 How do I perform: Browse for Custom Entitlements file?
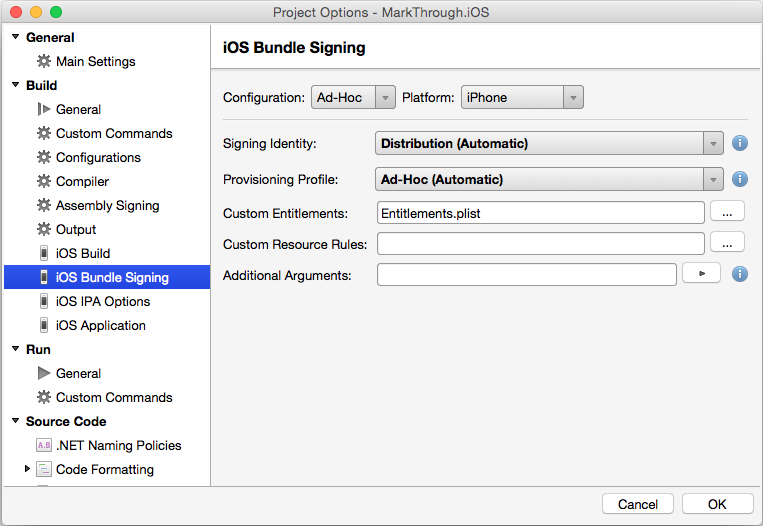point(727,212)
